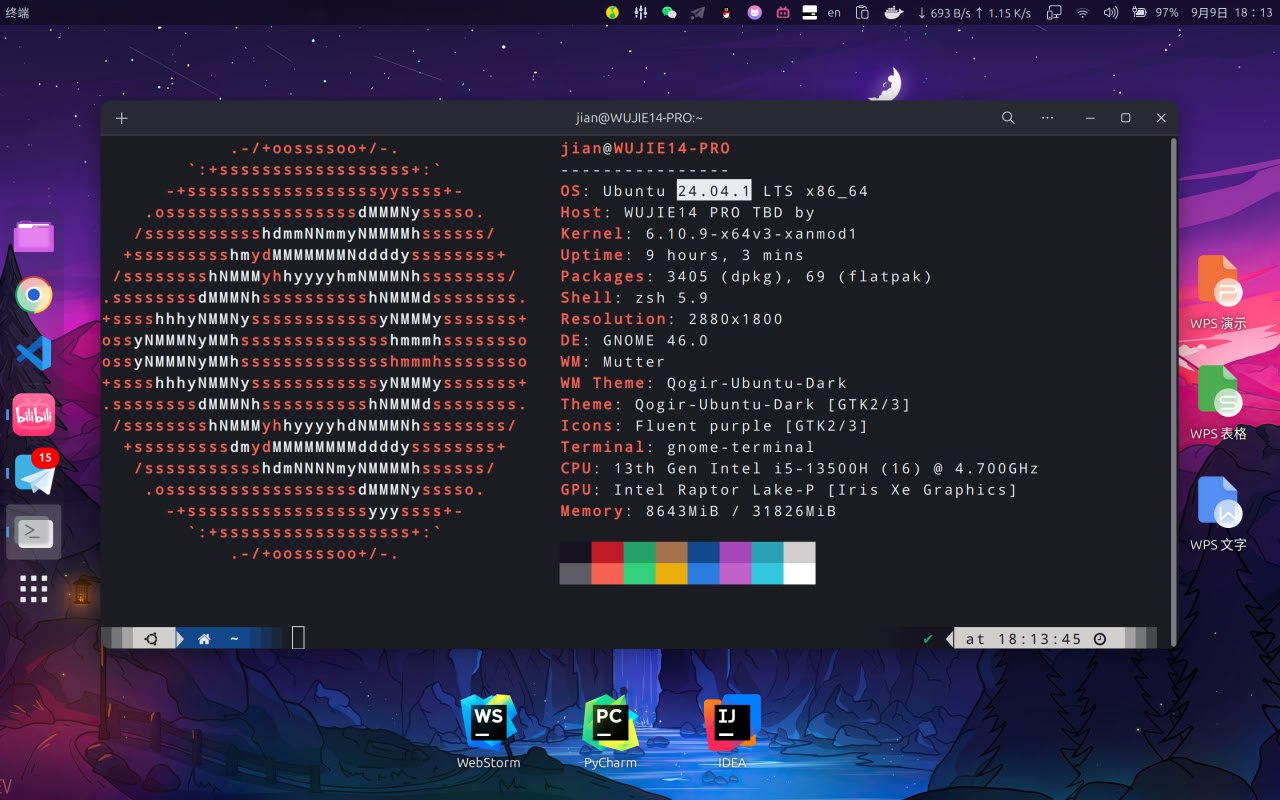
Task: Open WPS 演示 desktop icon
Action: point(1218,285)
